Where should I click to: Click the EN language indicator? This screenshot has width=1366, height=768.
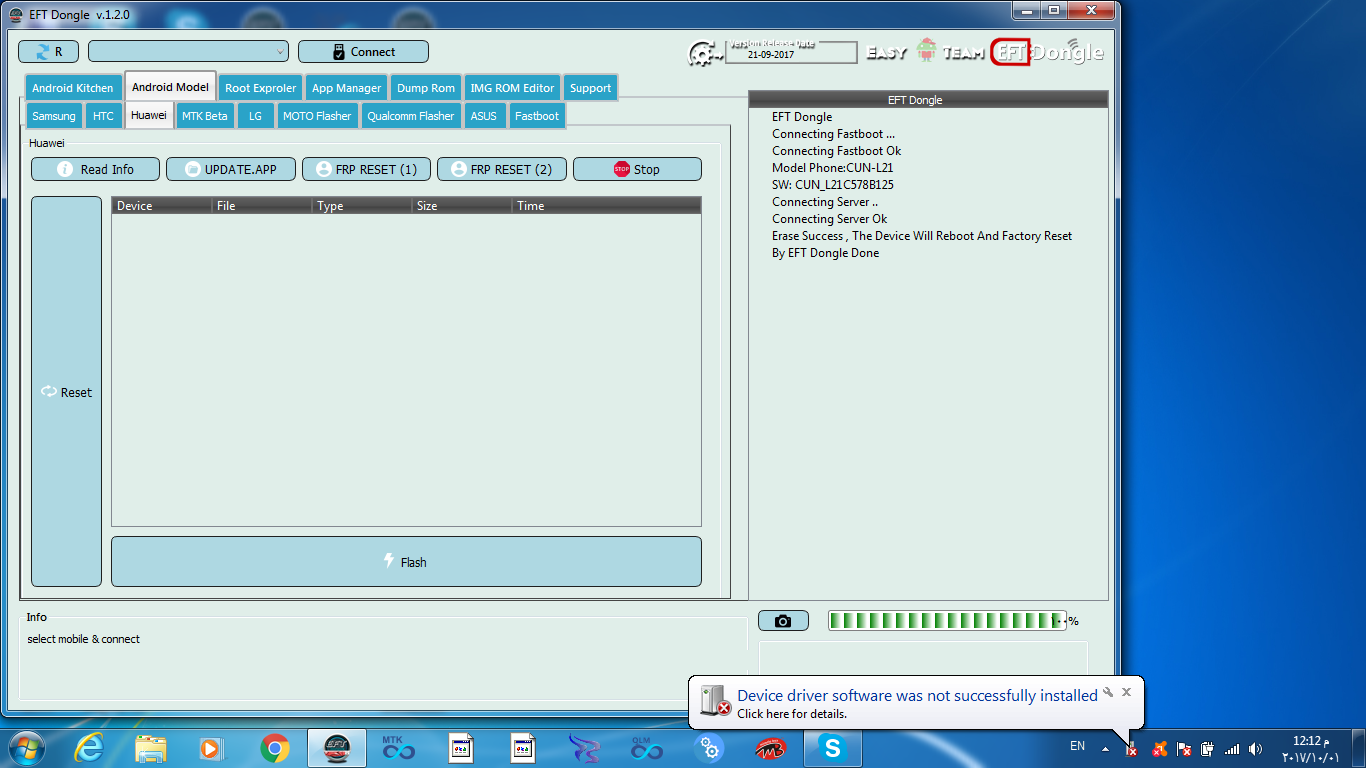(1077, 746)
